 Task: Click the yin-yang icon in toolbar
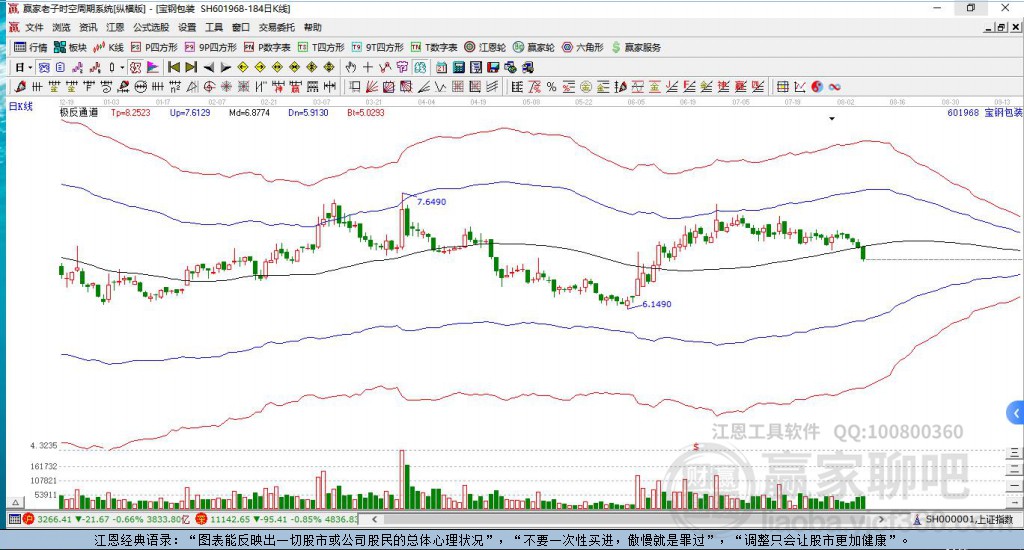click(817, 87)
